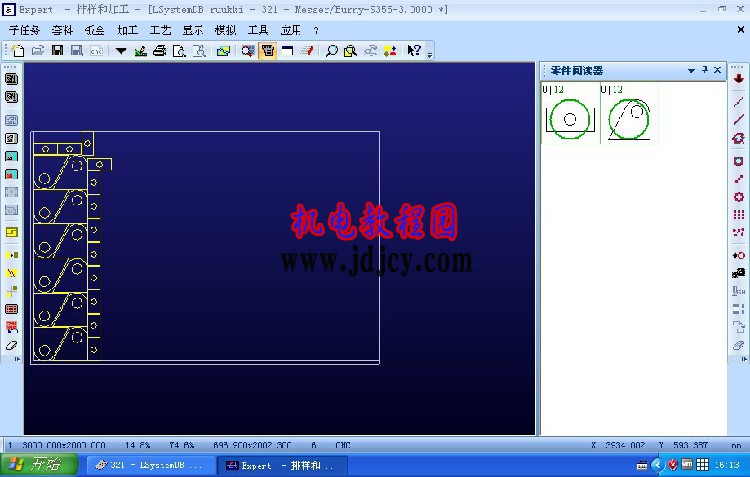Expand hidden tray icons with the blue arrow
The height and width of the screenshot is (477, 750).
pyautogui.click(x=658, y=464)
